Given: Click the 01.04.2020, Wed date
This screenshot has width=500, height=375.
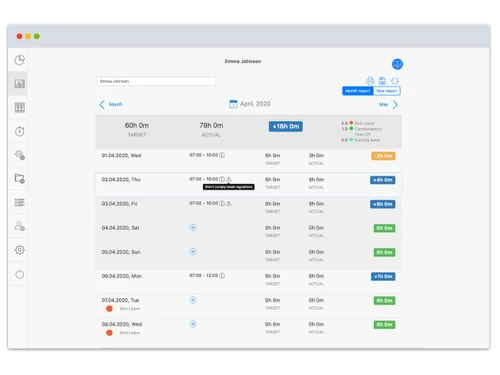Looking at the screenshot, I should pos(121,155).
